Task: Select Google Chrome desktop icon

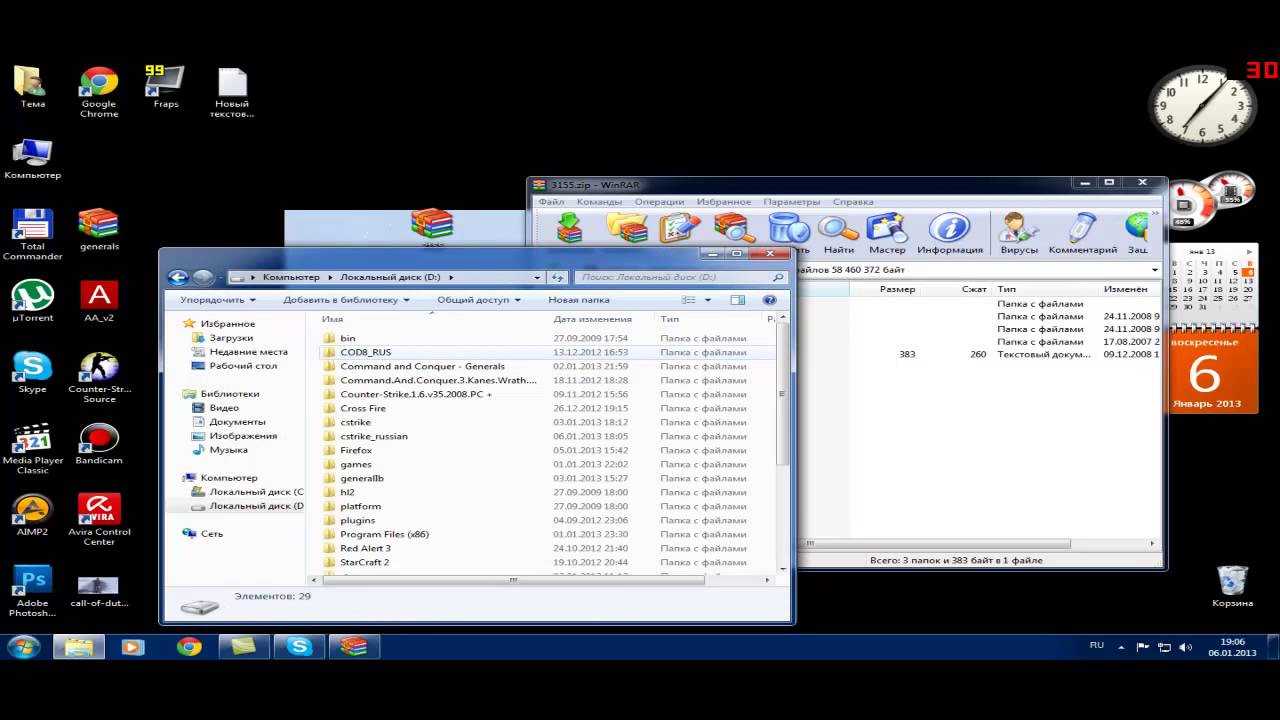Action: [x=99, y=93]
